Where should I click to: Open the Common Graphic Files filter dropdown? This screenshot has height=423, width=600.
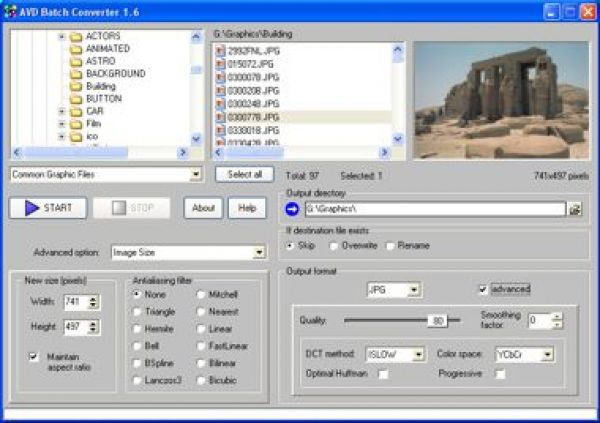coord(196,175)
